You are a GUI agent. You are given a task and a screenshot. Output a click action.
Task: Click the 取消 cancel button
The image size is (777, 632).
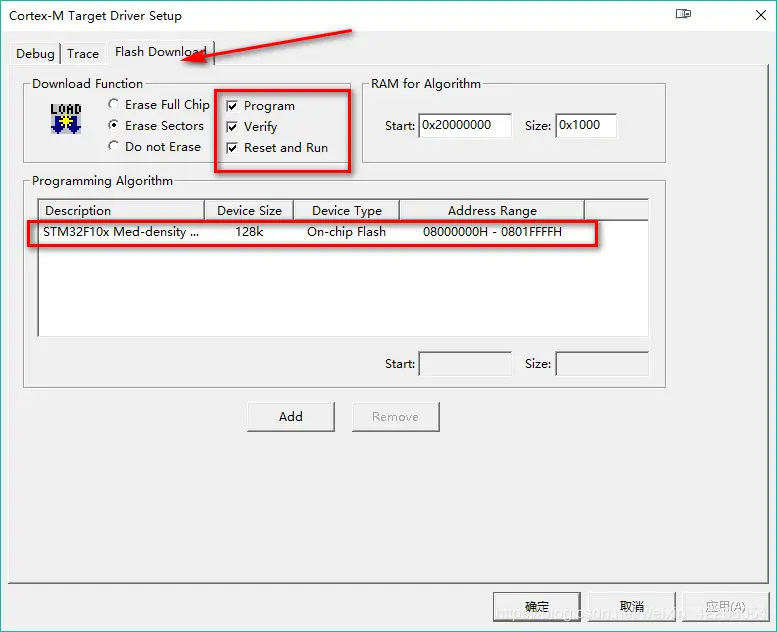point(632,606)
